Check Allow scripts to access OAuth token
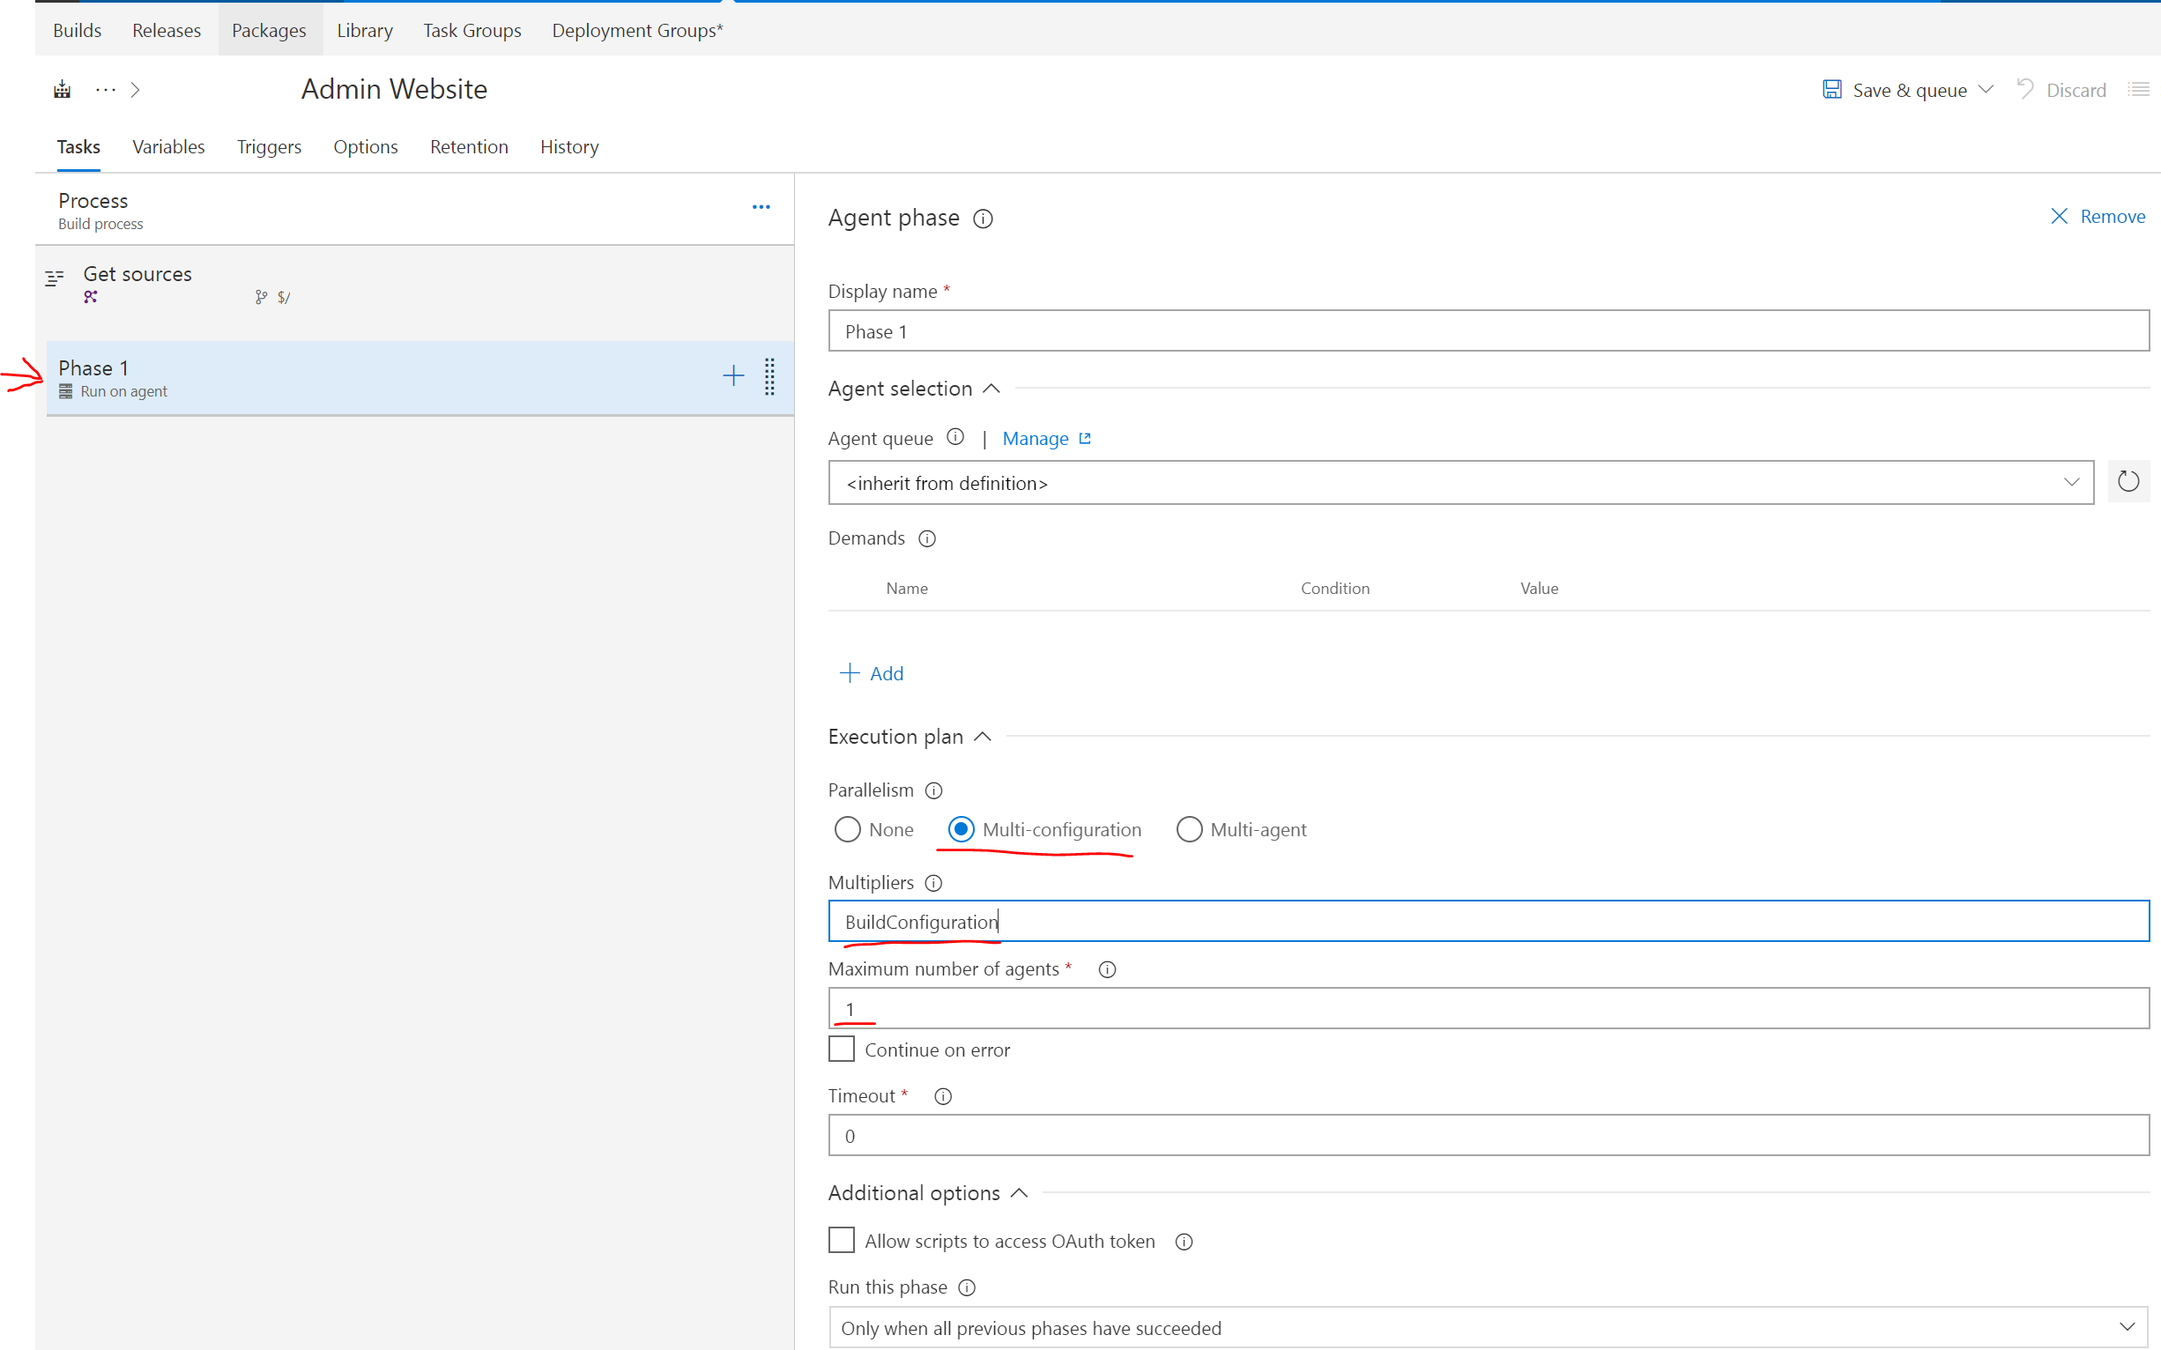The image size is (2161, 1350). pyautogui.click(x=842, y=1241)
